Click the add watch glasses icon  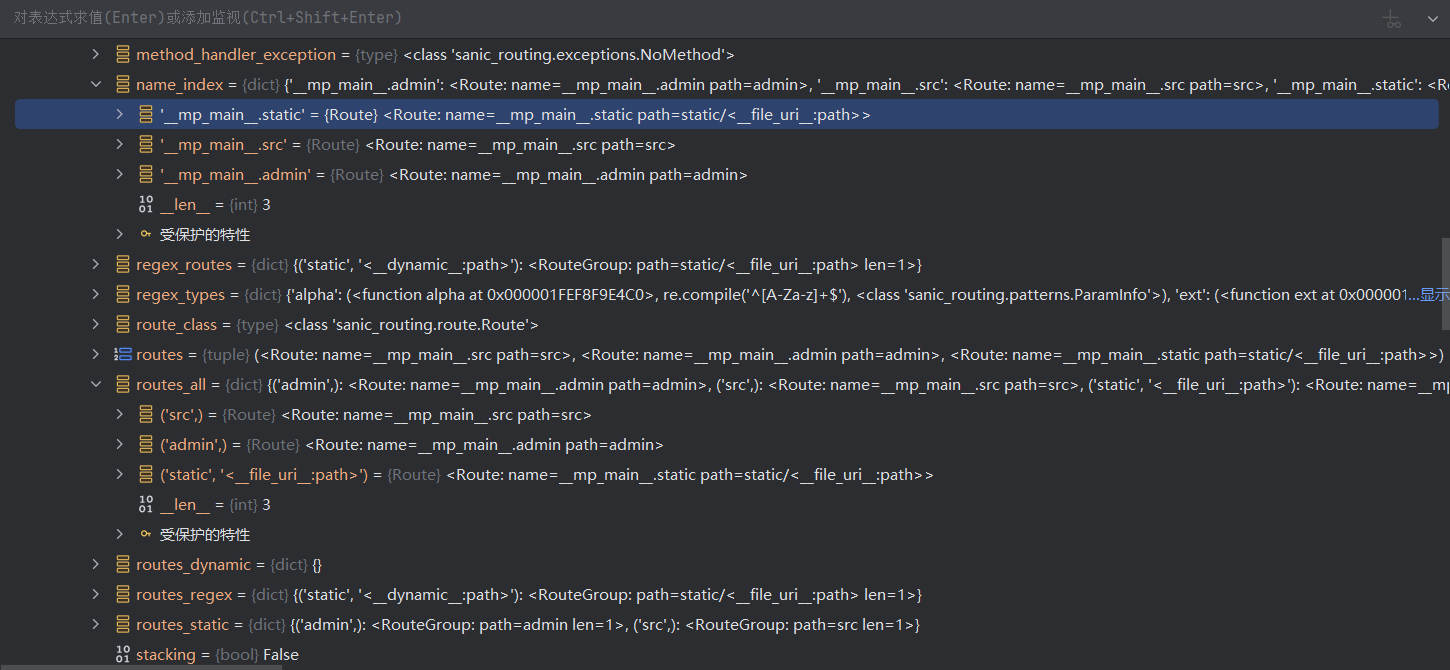[x=1392, y=19]
